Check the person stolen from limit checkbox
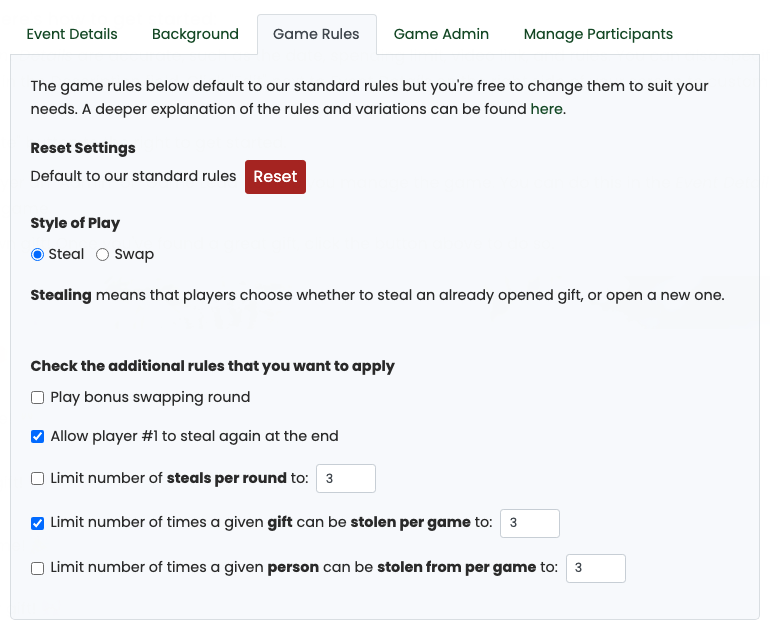Viewport: 770px width, 632px height. coord(38,568)
